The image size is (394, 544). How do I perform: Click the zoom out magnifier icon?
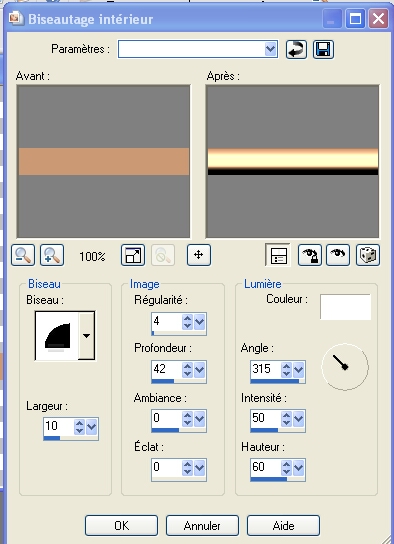pyautogui.click(x=23, y=255)
